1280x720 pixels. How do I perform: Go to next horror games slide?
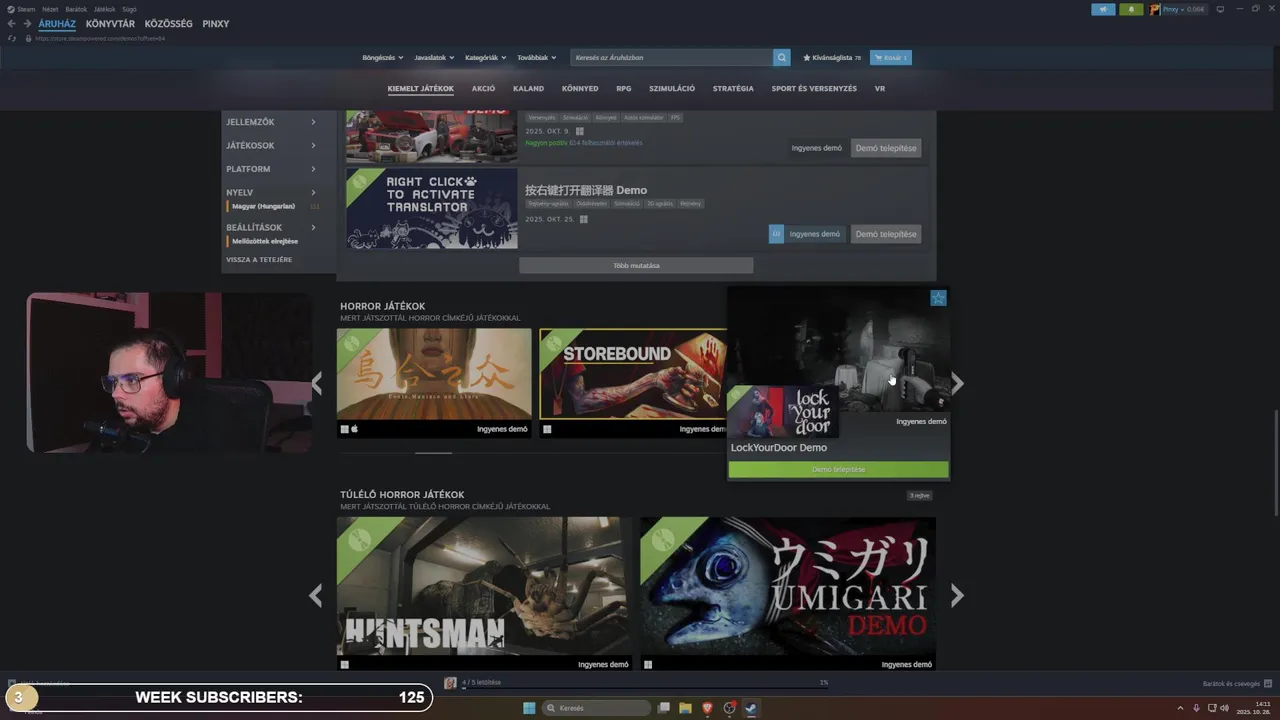click(957, 383)
